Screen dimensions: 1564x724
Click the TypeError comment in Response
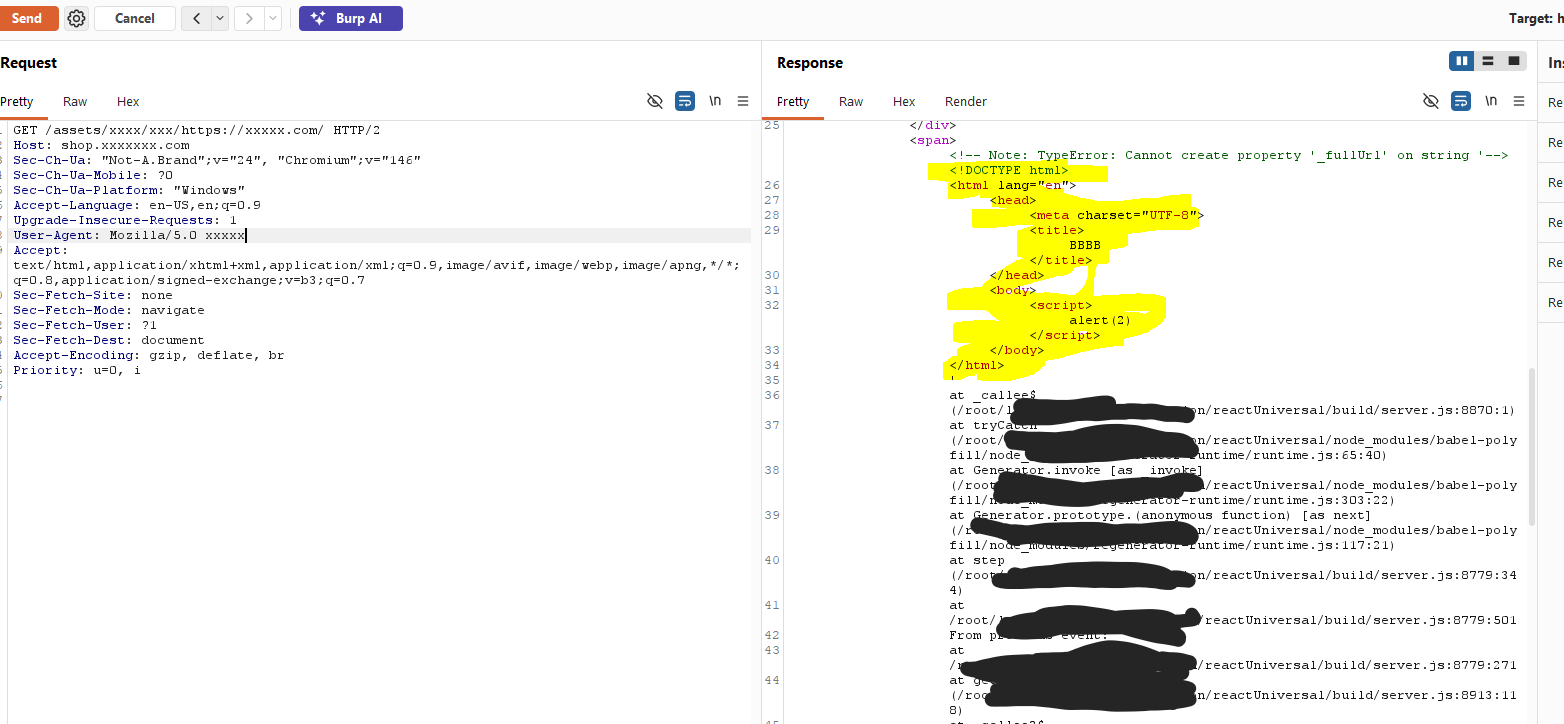1228,155
